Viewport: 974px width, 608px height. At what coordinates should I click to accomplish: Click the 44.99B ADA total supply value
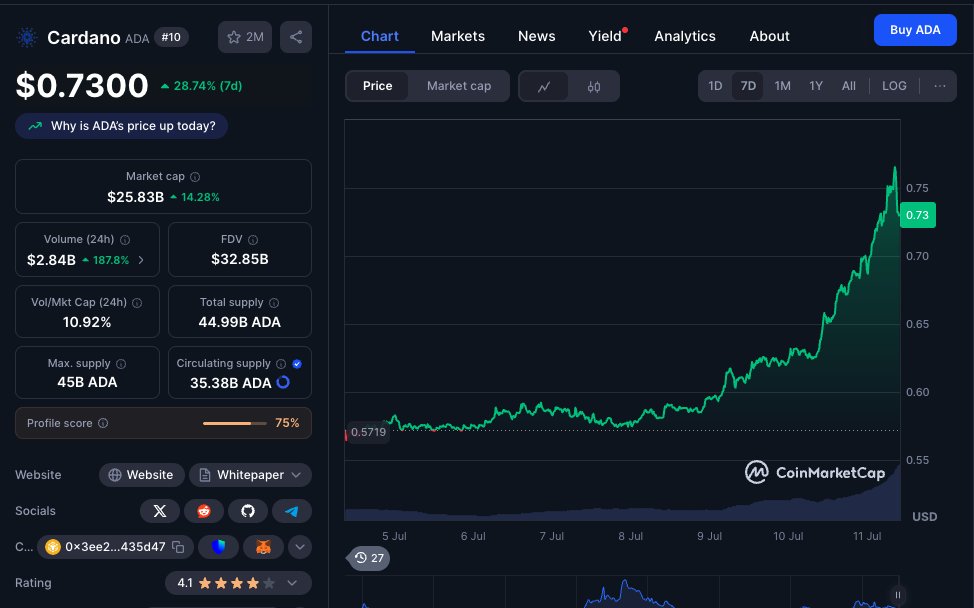[x=240, y=322]
